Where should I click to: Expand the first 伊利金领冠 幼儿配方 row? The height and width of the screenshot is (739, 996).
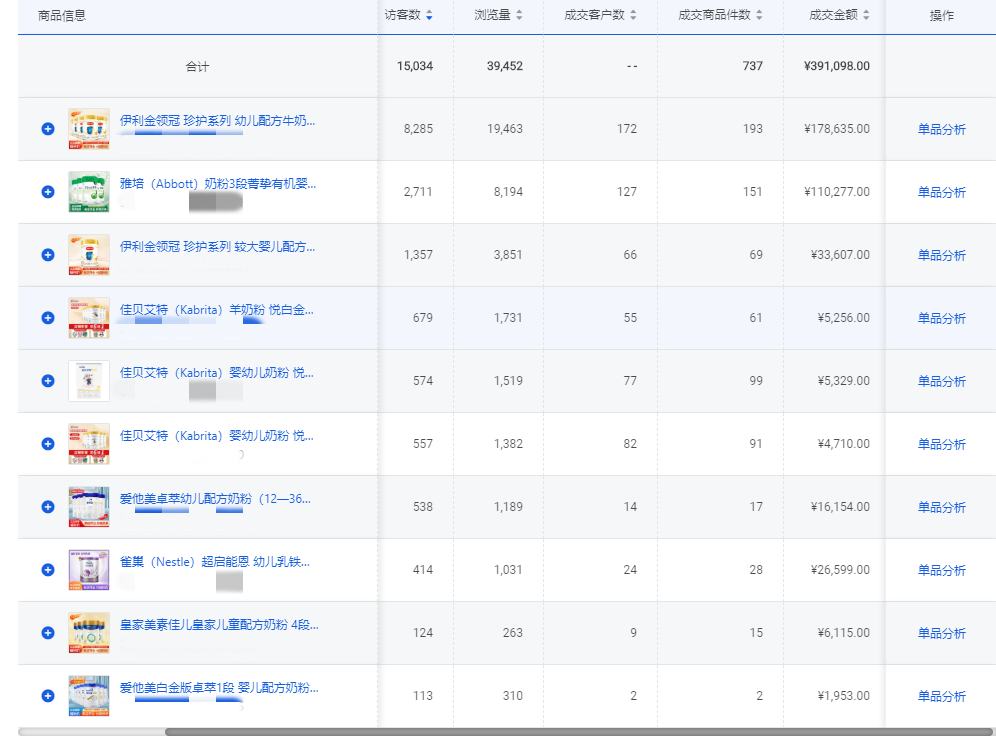pos(47,129)
